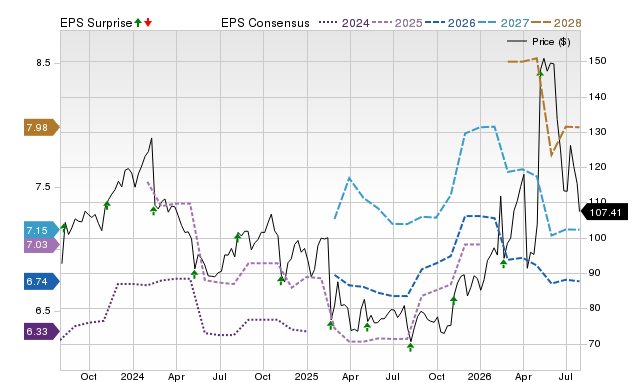Click the 2024 label on the time axis

[132, 376]
